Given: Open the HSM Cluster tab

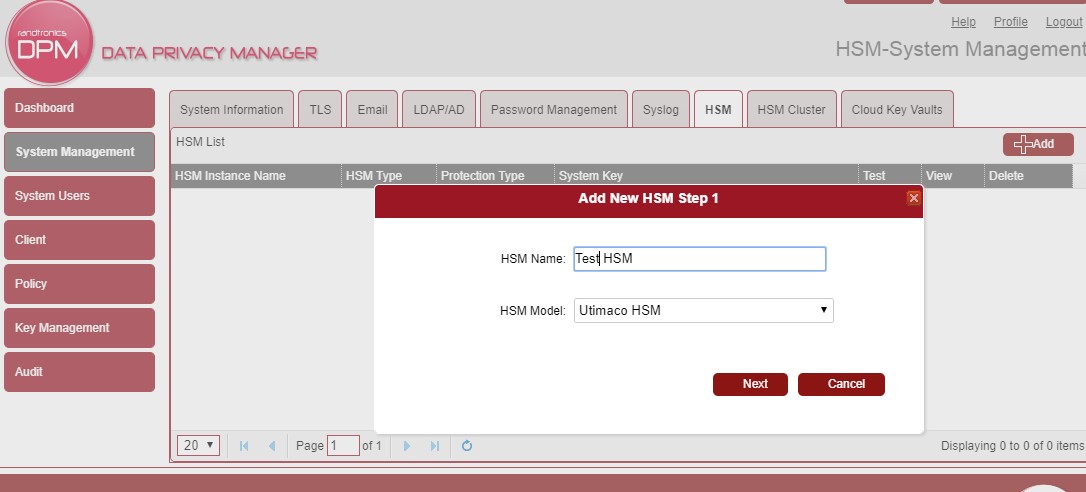Looking at the screenshot, I should 792,109.
